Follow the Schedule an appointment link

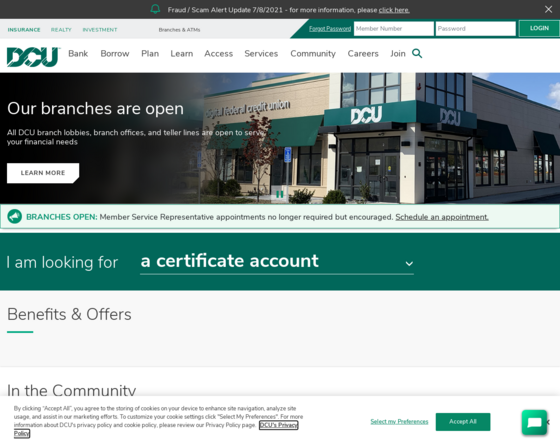tap(442, 217)
